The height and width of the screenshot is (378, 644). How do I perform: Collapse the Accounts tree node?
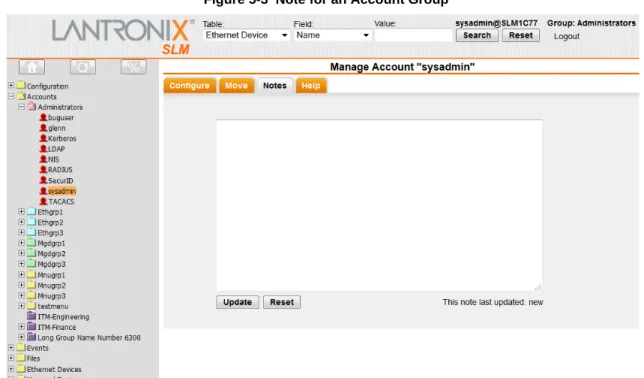pos(11,96)
